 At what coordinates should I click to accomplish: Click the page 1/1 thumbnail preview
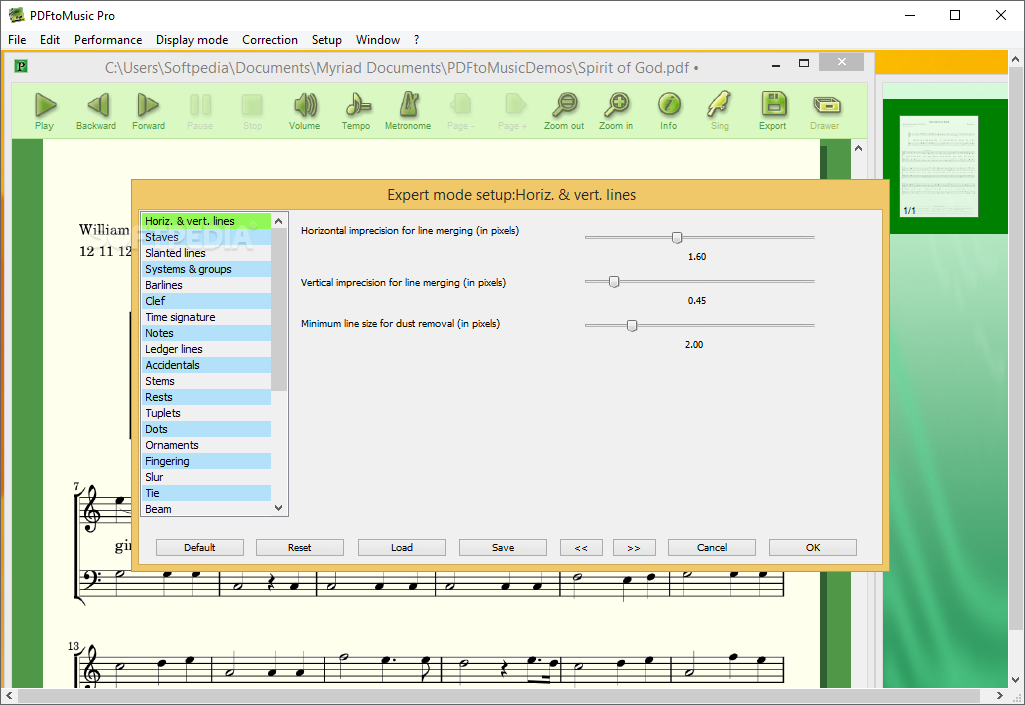939,166
